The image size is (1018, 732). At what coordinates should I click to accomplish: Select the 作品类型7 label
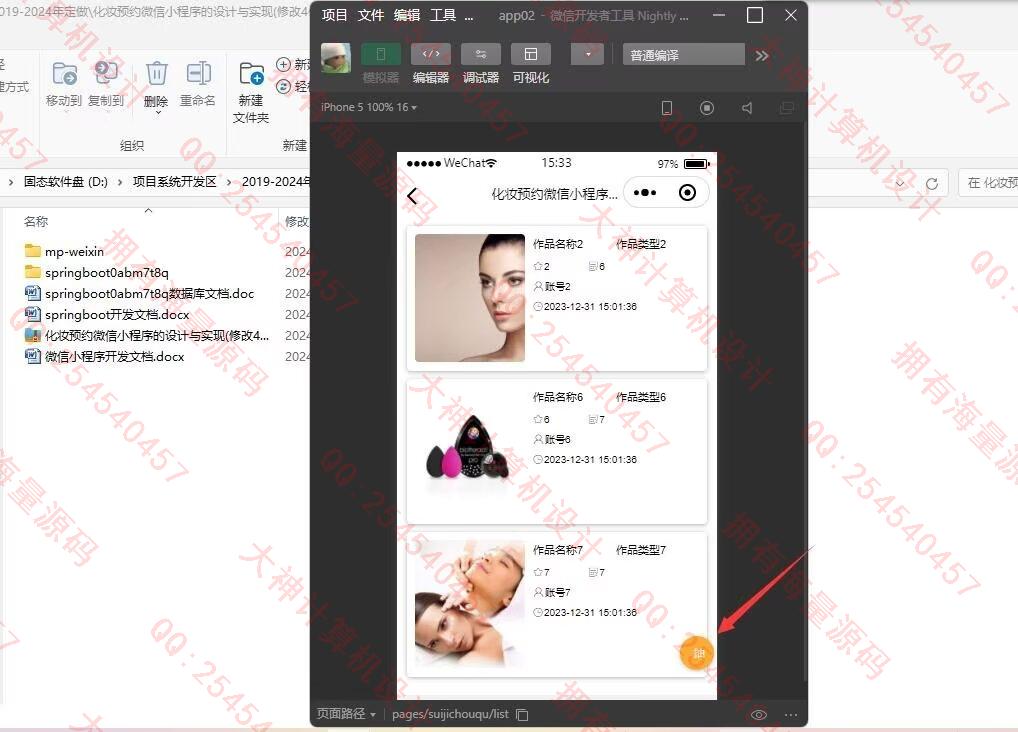pyautogui.click(x=641, y=550)
